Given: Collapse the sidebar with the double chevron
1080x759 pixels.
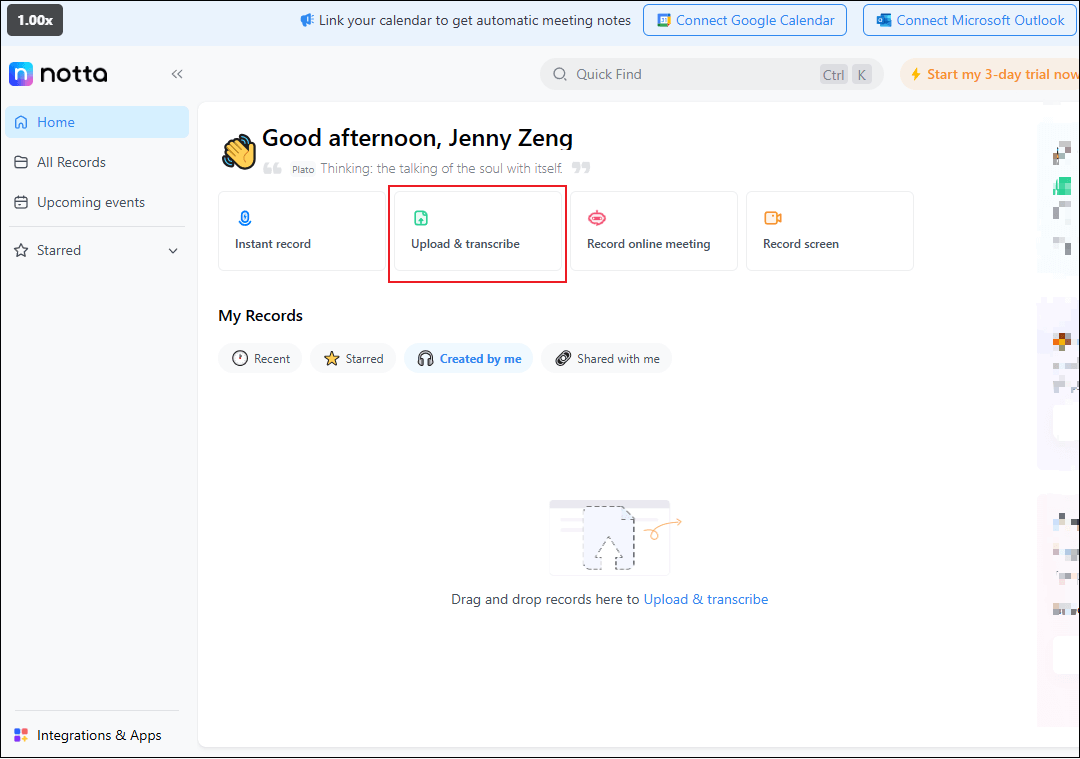Looking at the screenshot, I should point(177,74).
